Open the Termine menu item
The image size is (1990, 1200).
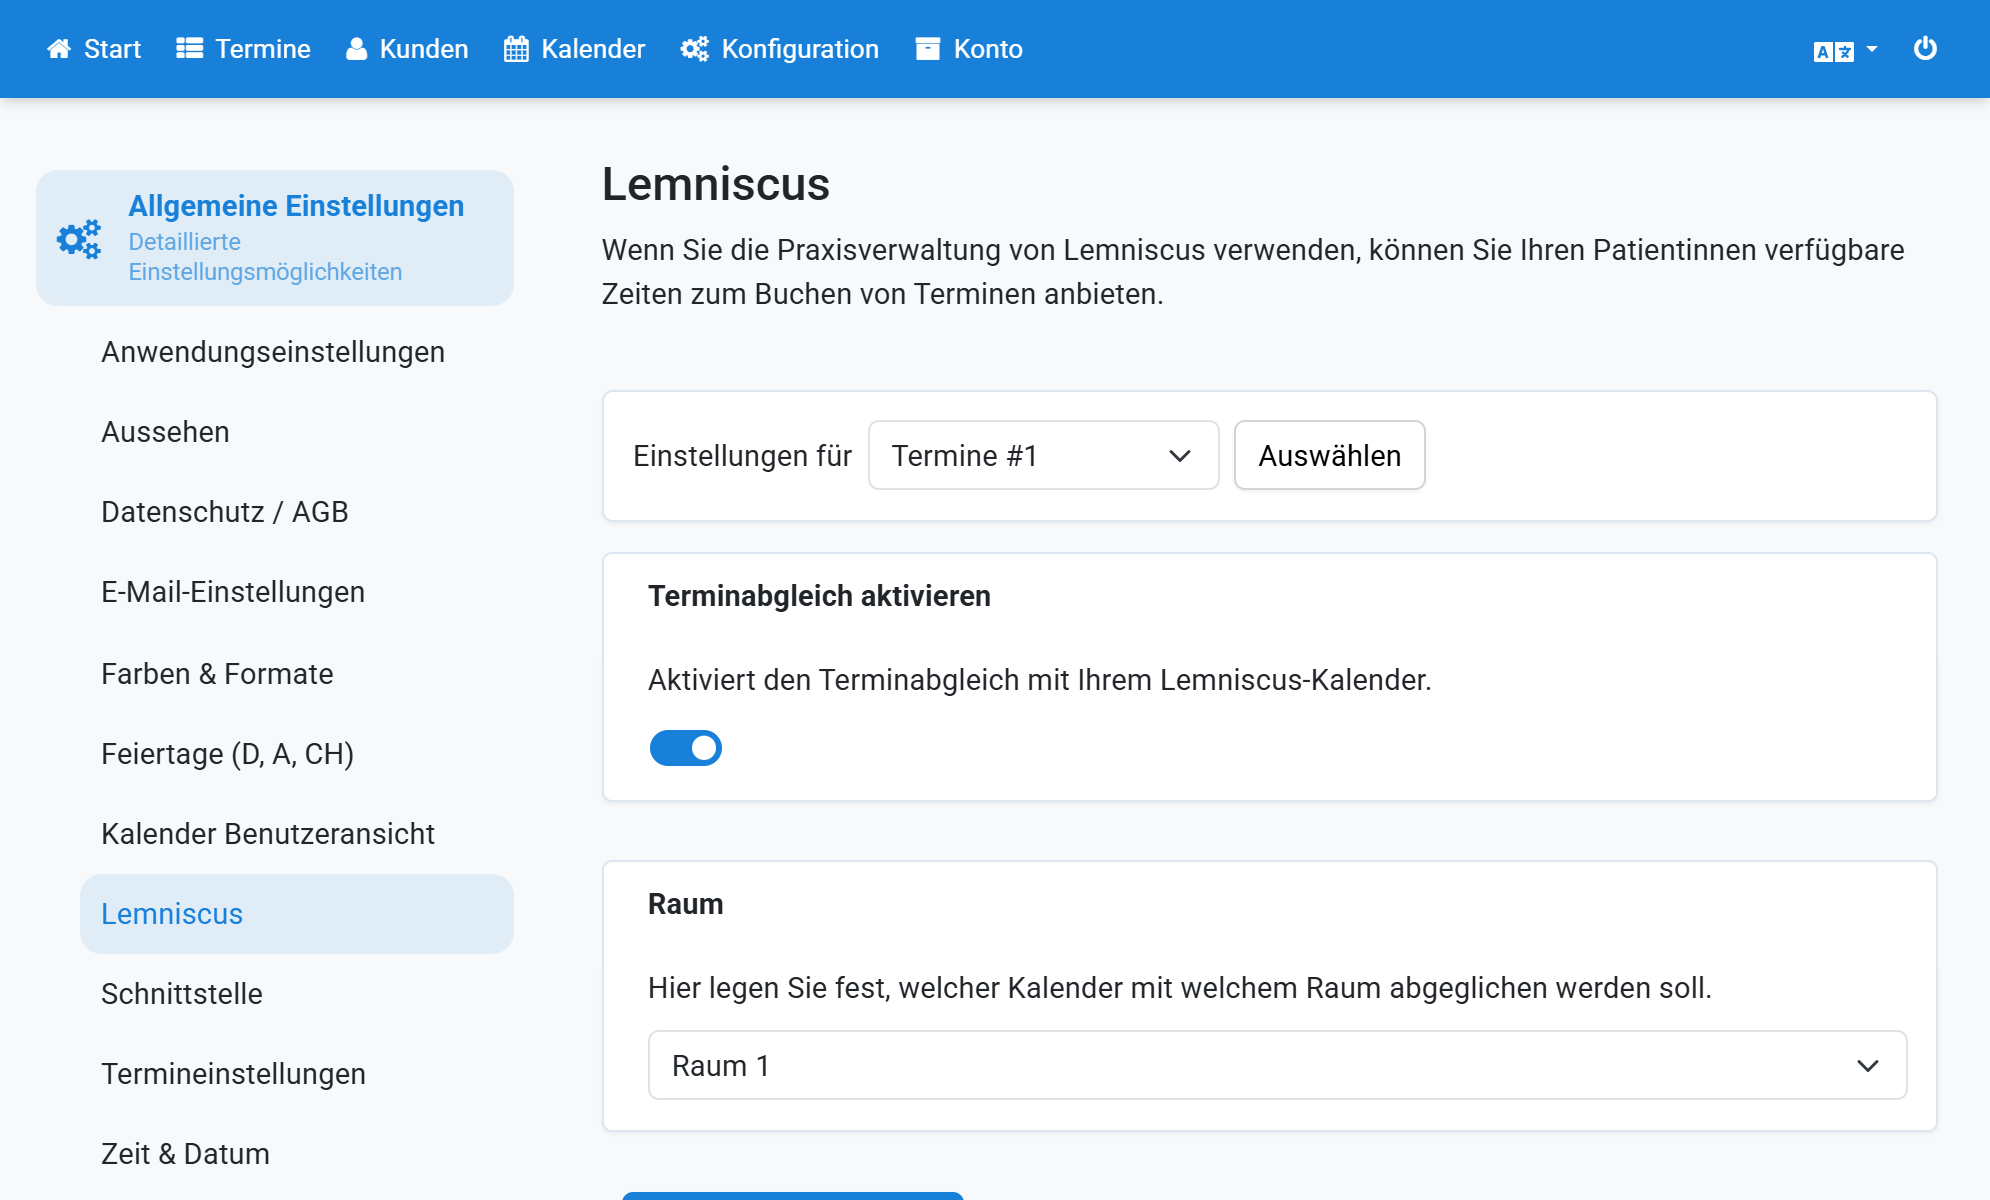pos(243,49)
